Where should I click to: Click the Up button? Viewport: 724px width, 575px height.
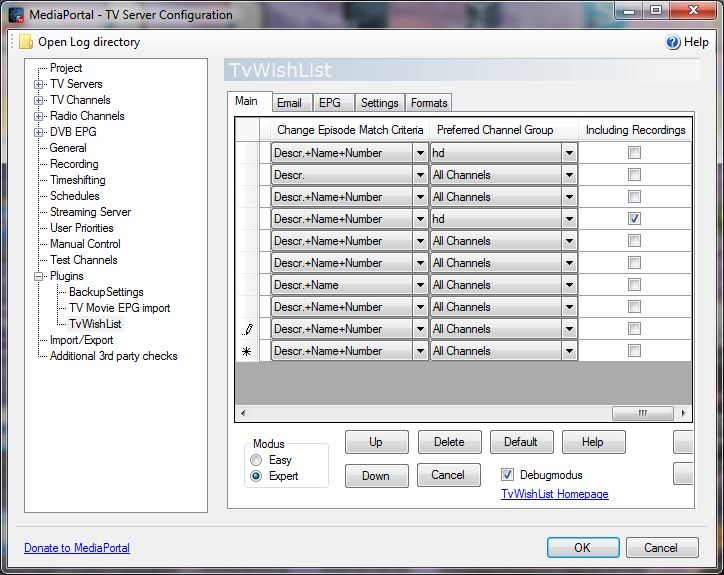376,442
